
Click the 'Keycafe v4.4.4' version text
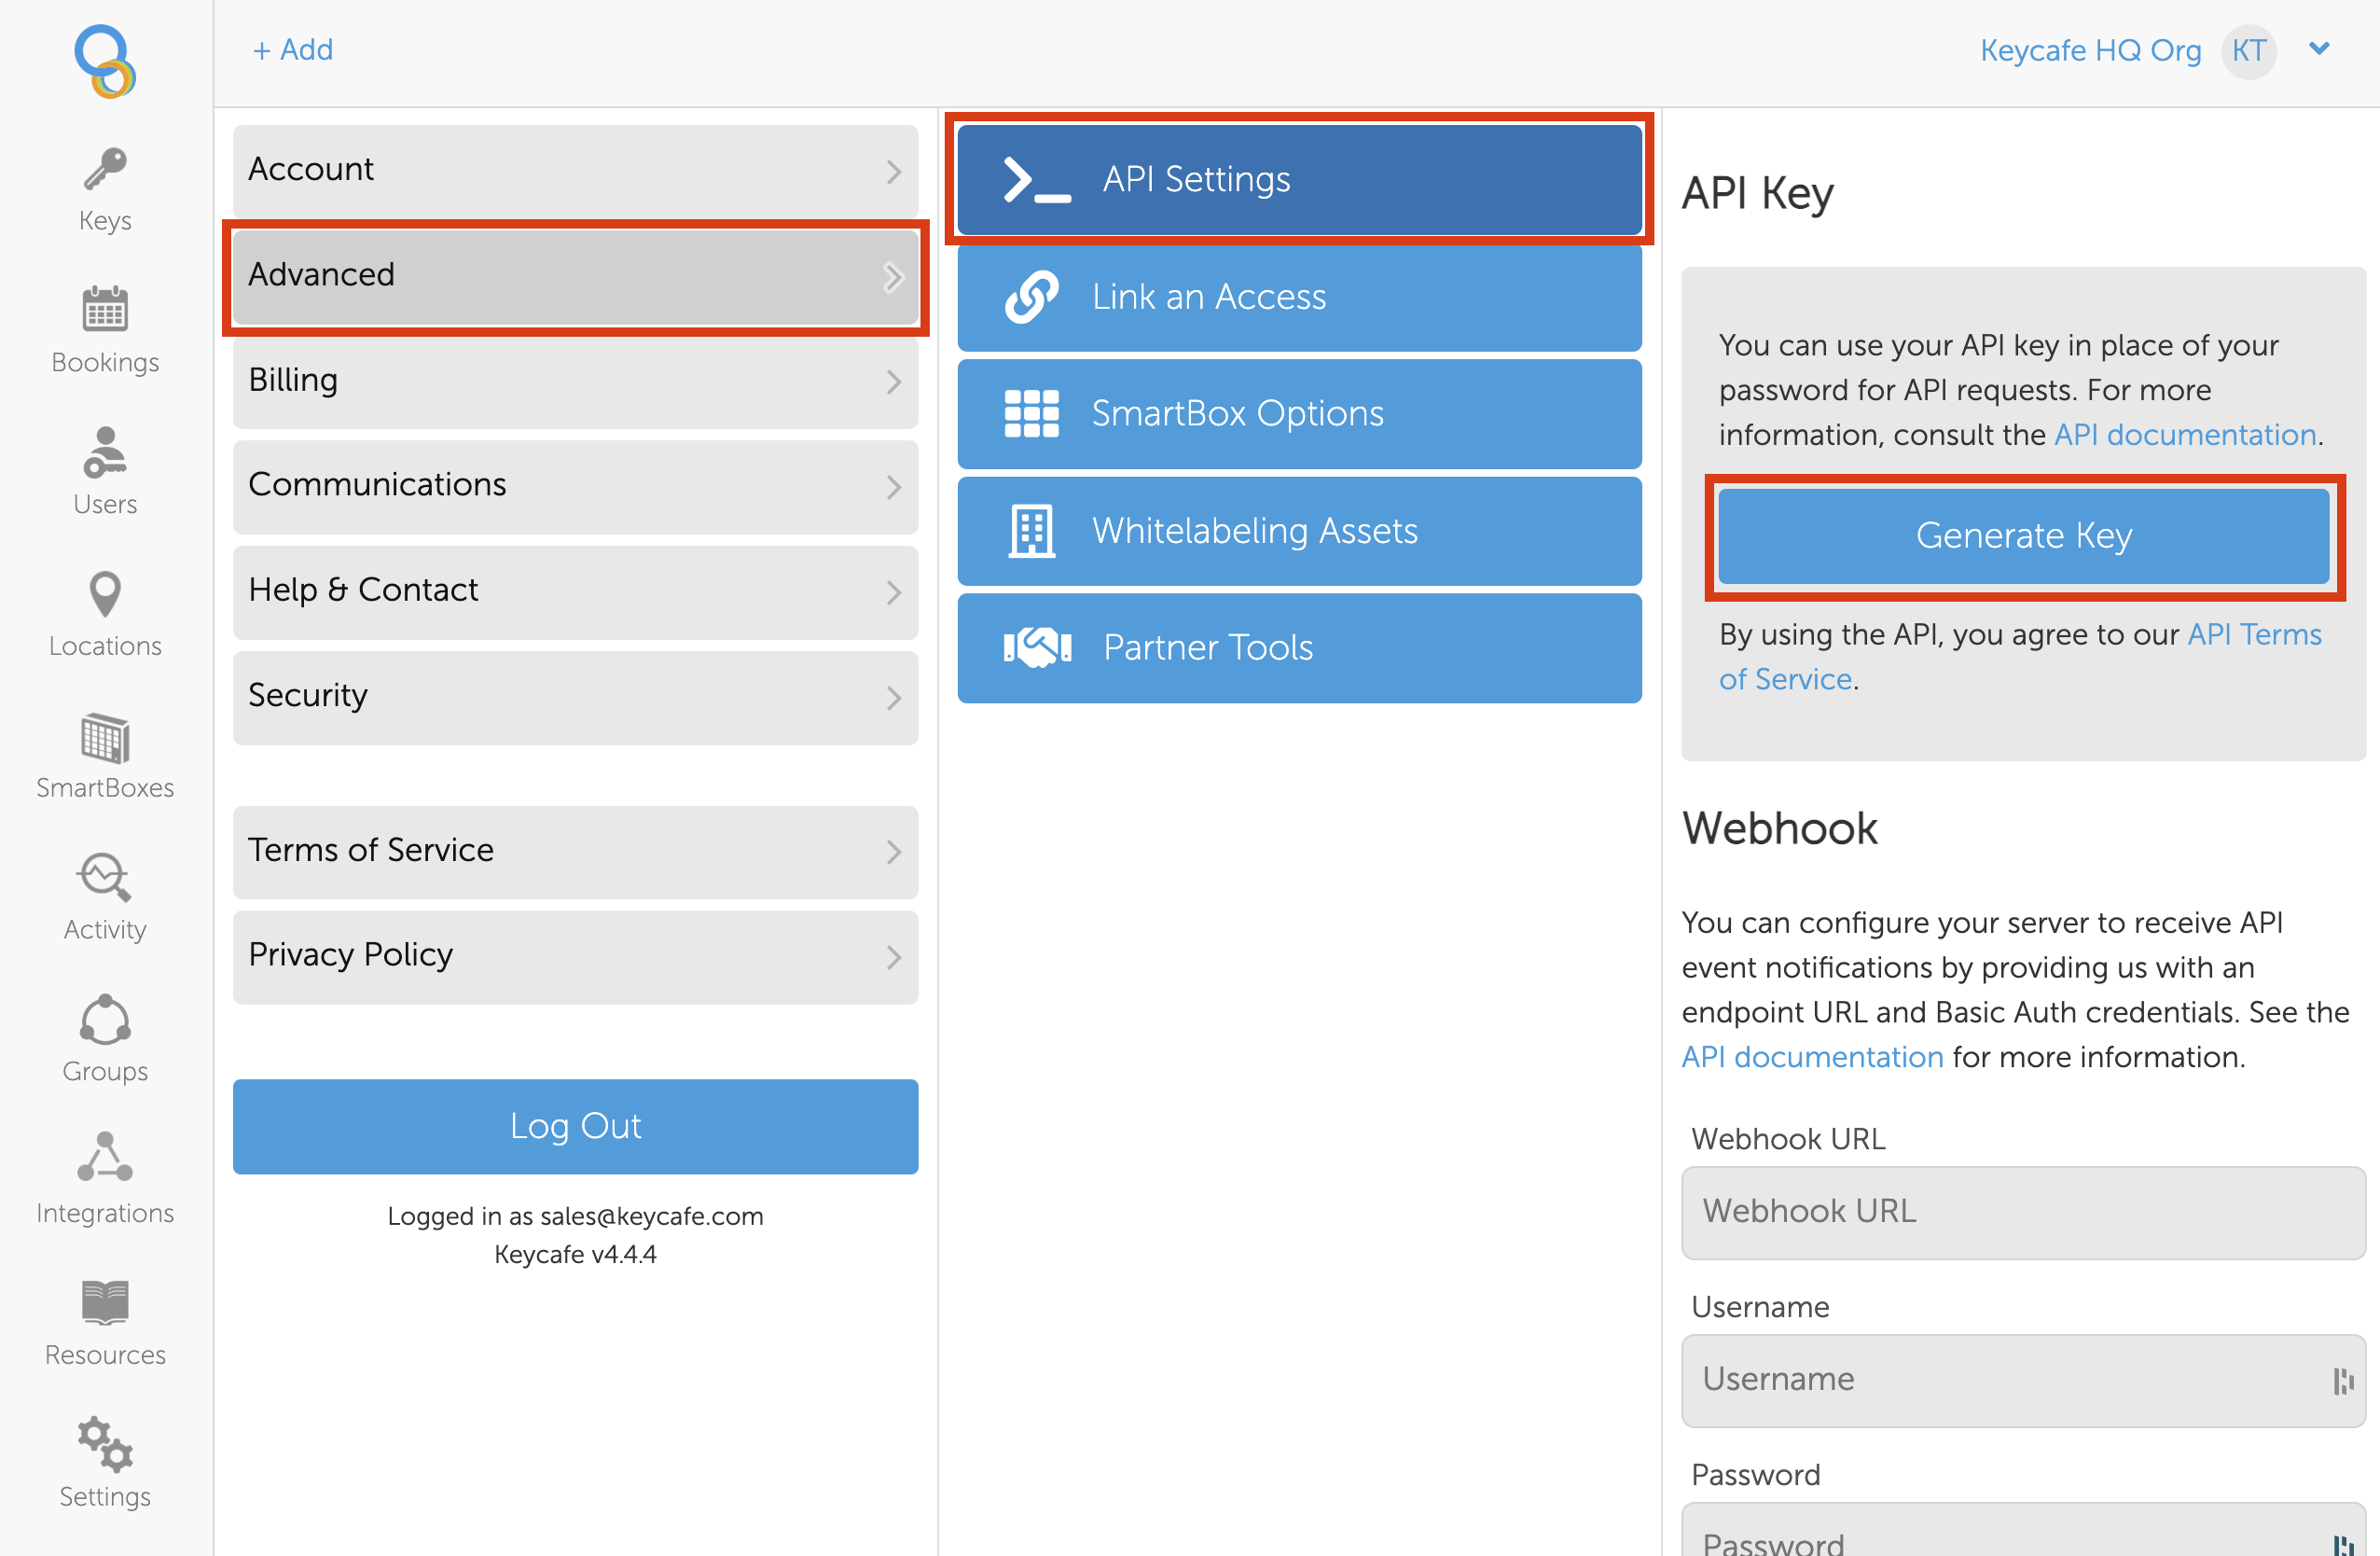575,1254
